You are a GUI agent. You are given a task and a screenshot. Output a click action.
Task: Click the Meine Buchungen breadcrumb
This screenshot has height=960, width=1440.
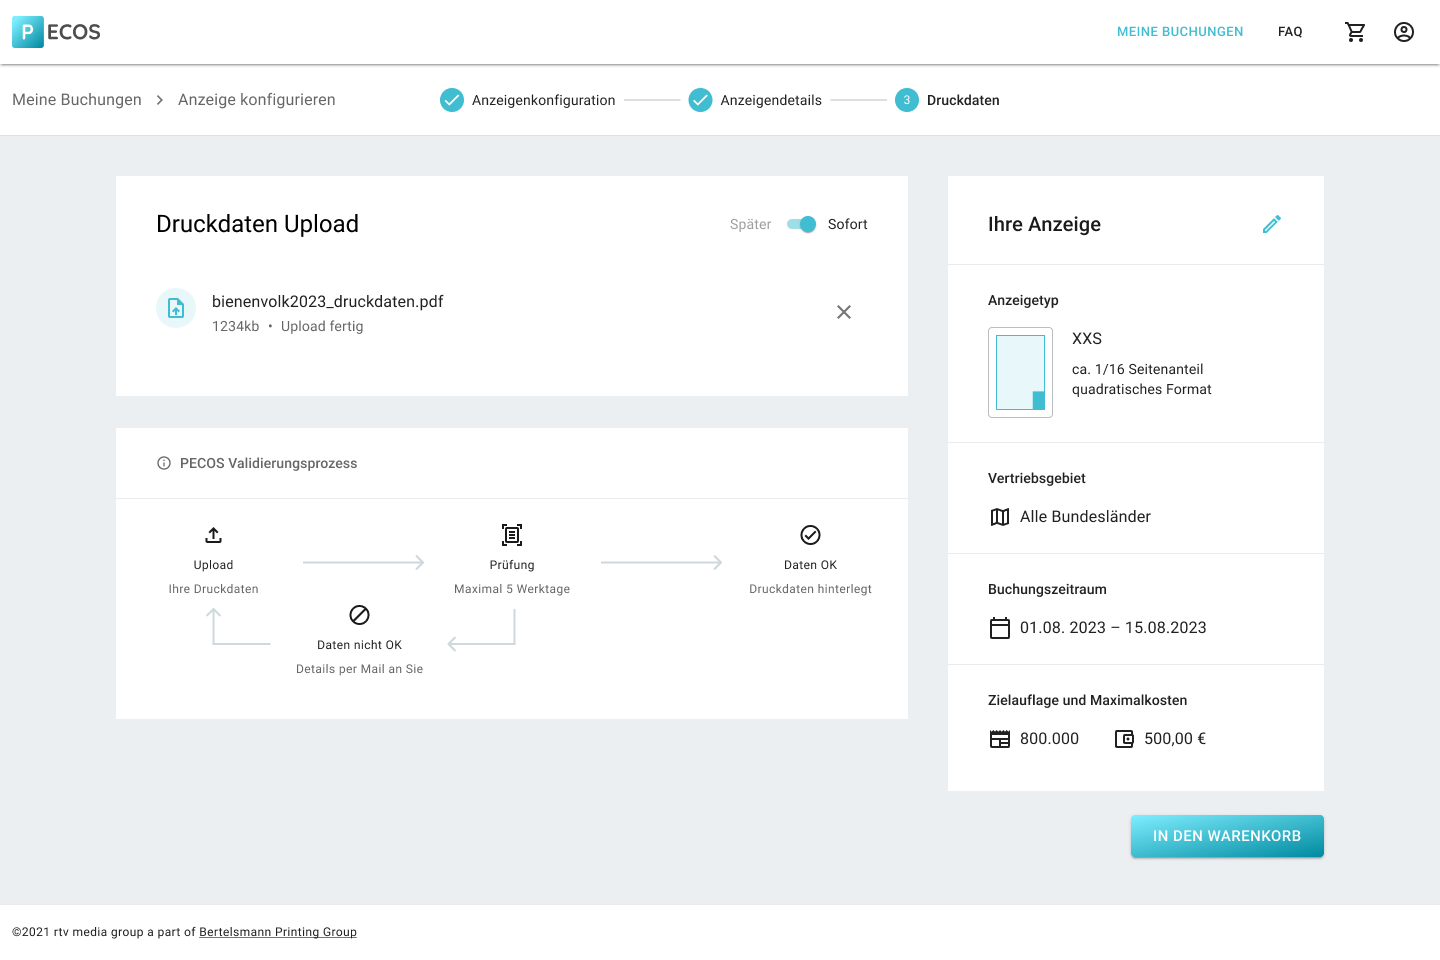pos(77,100)
